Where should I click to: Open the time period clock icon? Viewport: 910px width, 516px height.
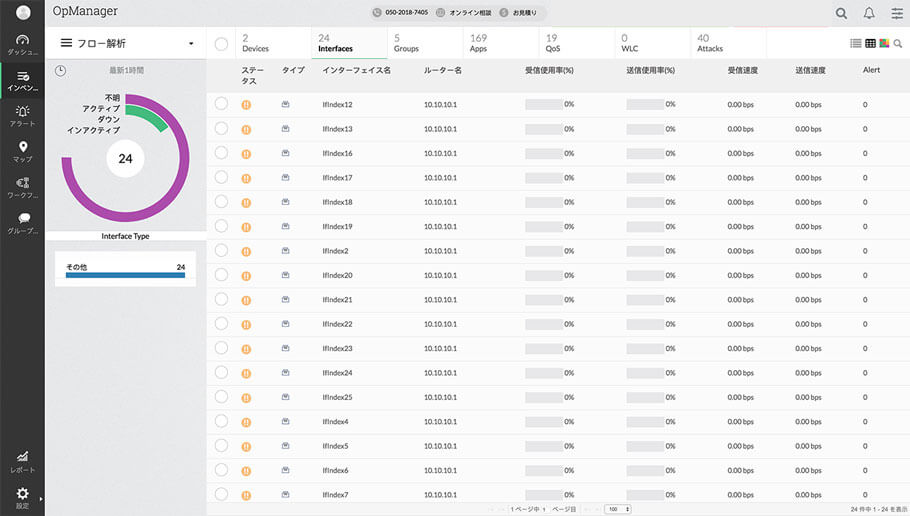[60, 71]
